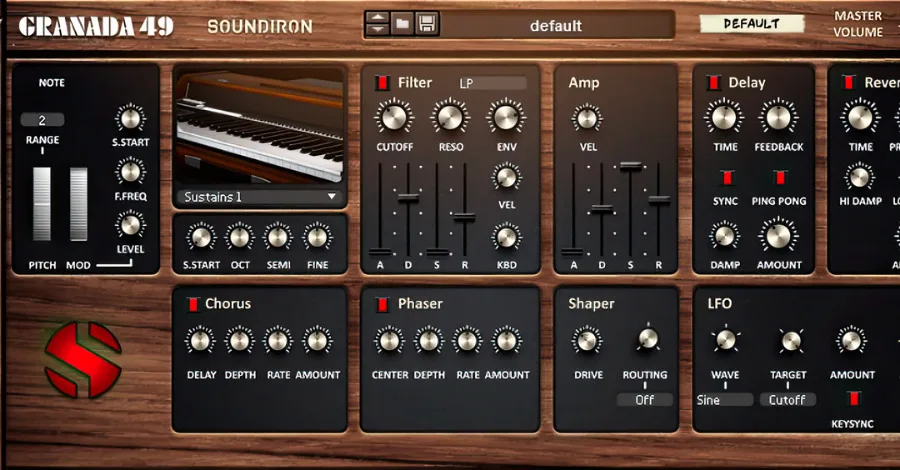Click the default preset name field
The image size is (900, 470).
click(556, 25)
